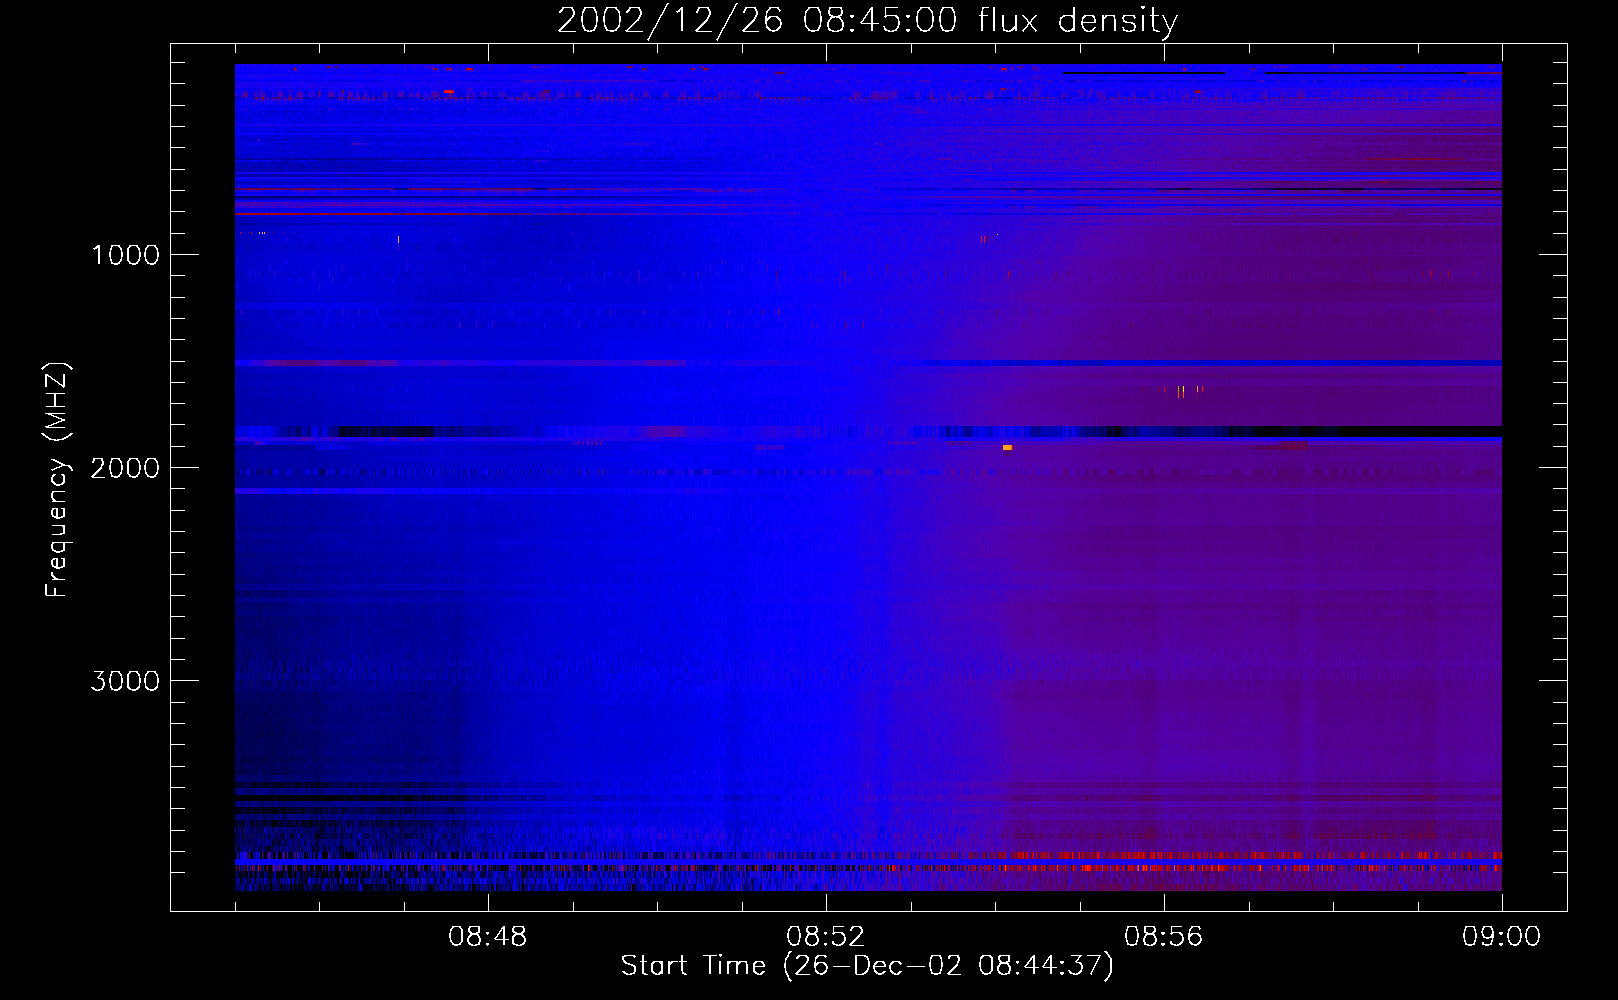The width and height of the screenshot is (1618, 1000).
Task: Select the 1000 frequency tick label
Action: pos(125,255)
